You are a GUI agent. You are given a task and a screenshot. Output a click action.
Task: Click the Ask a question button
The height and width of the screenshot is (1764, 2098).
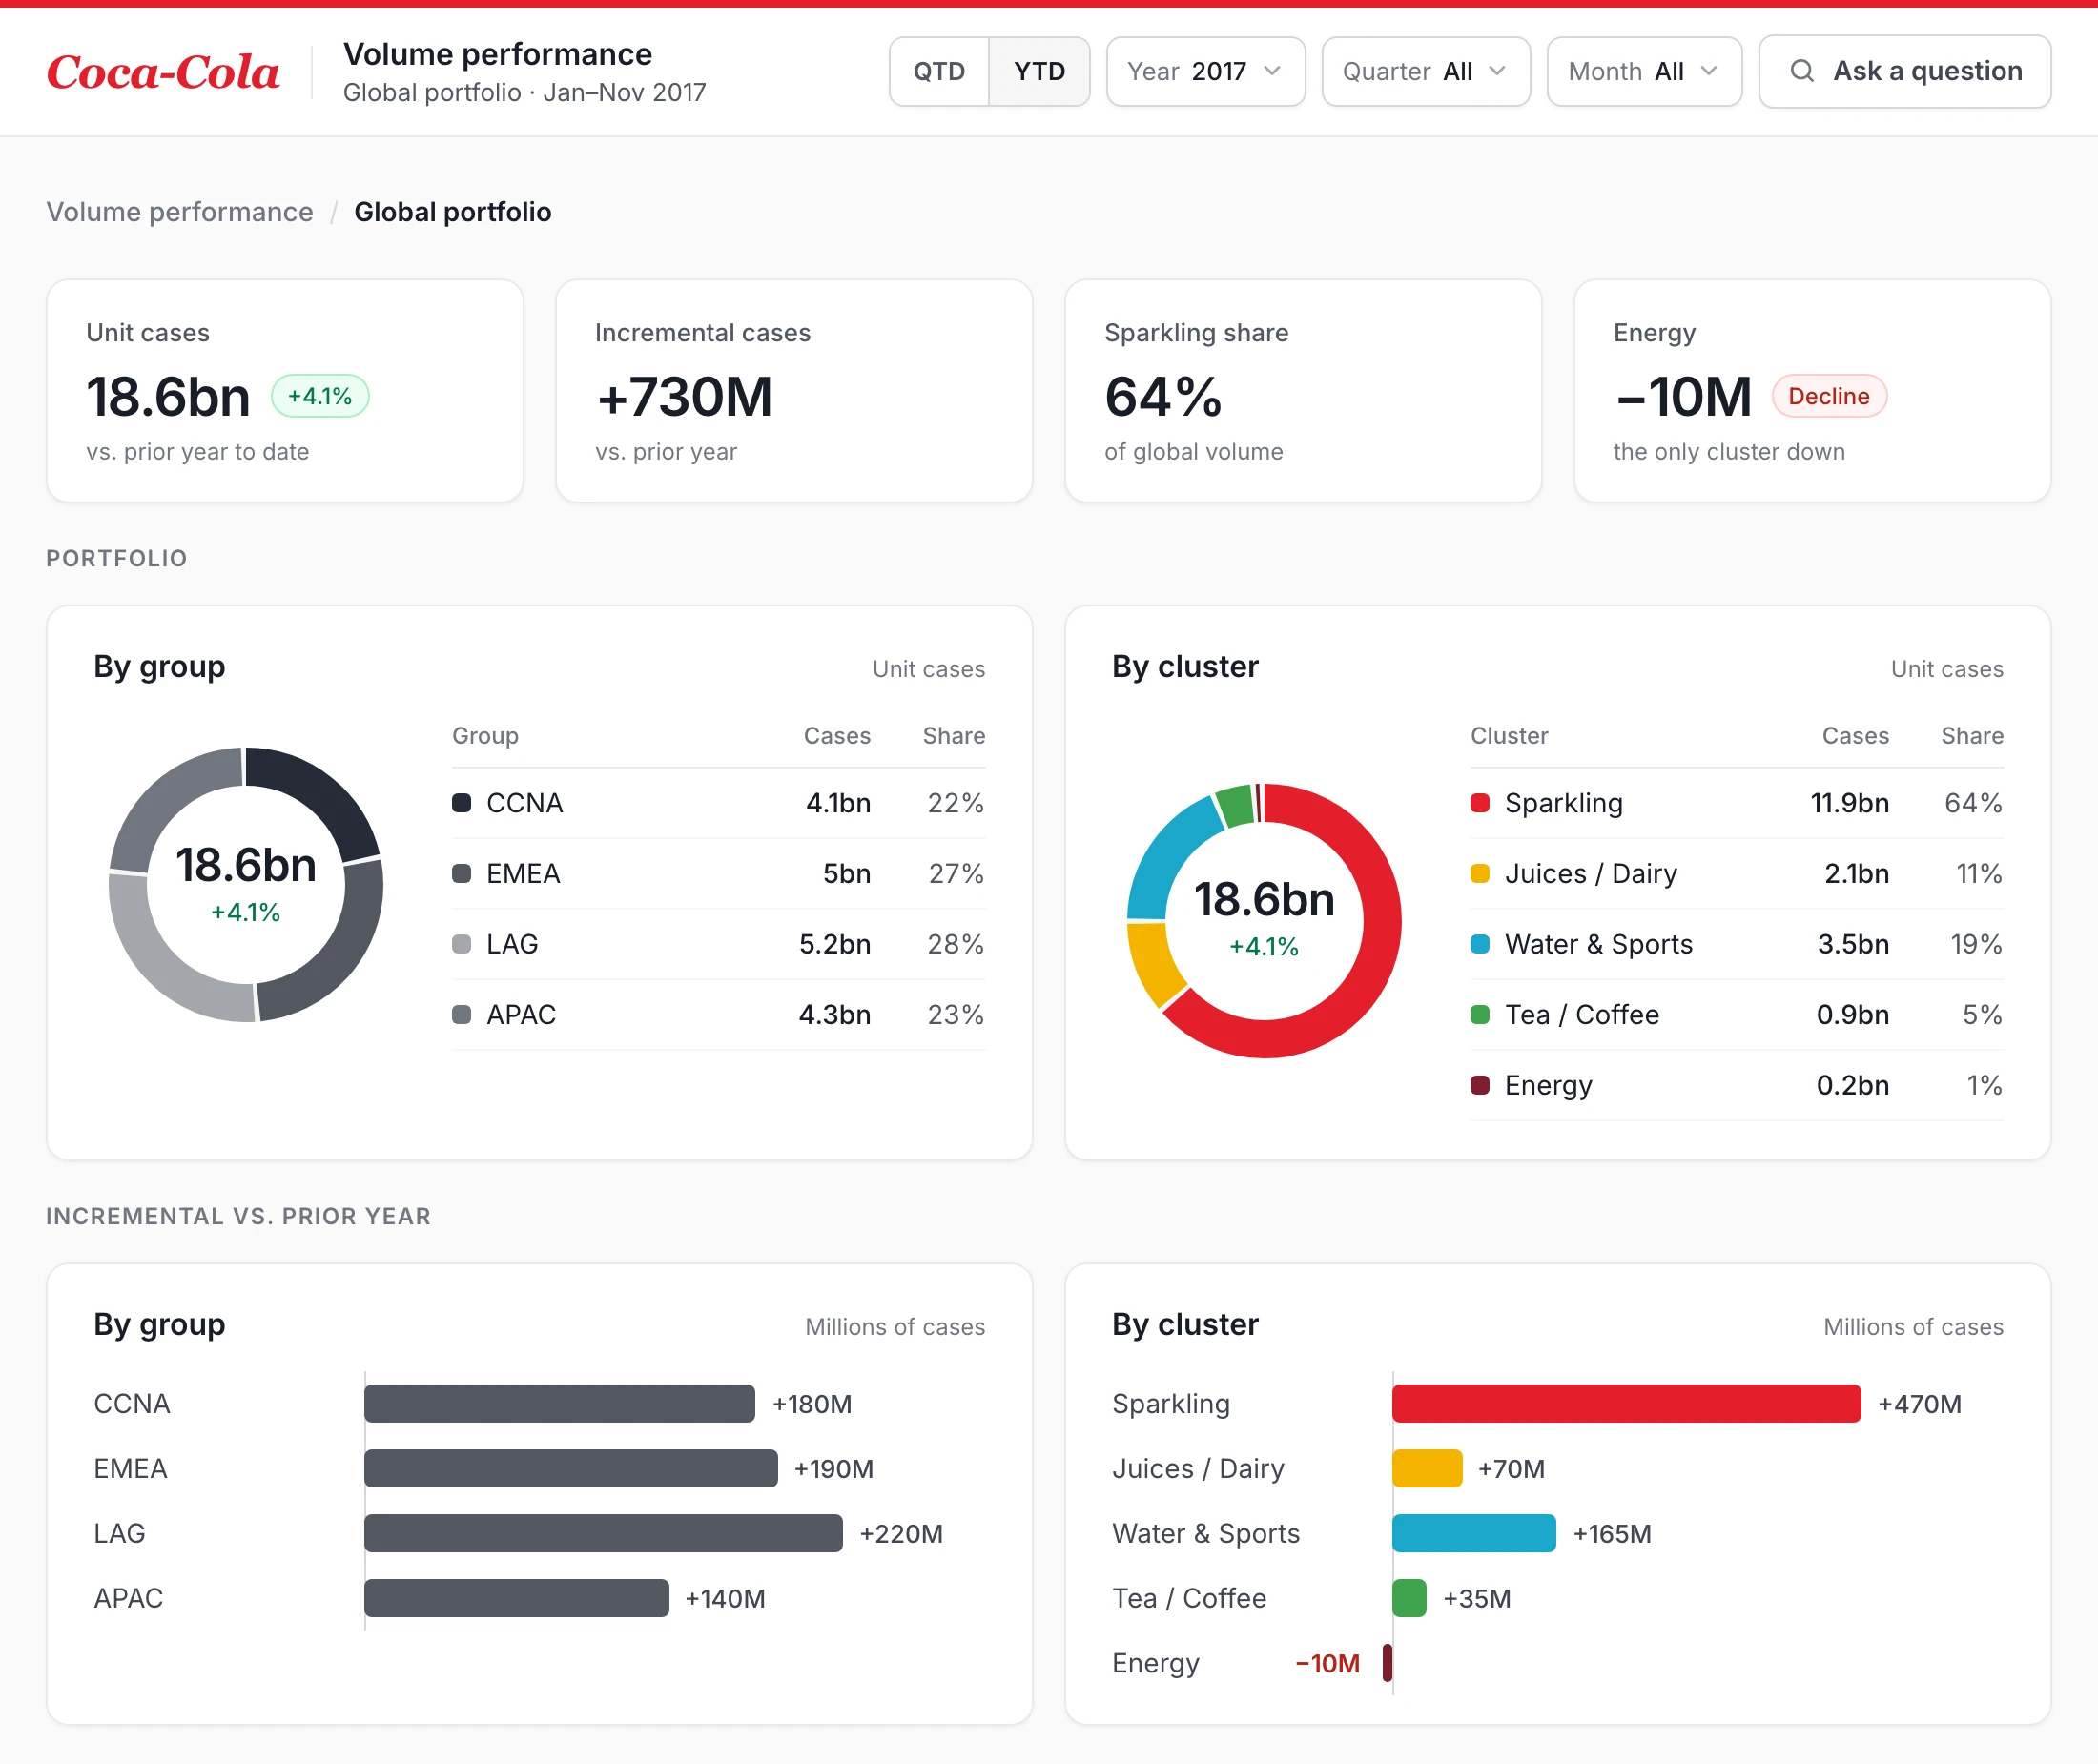click(1904, 71)
